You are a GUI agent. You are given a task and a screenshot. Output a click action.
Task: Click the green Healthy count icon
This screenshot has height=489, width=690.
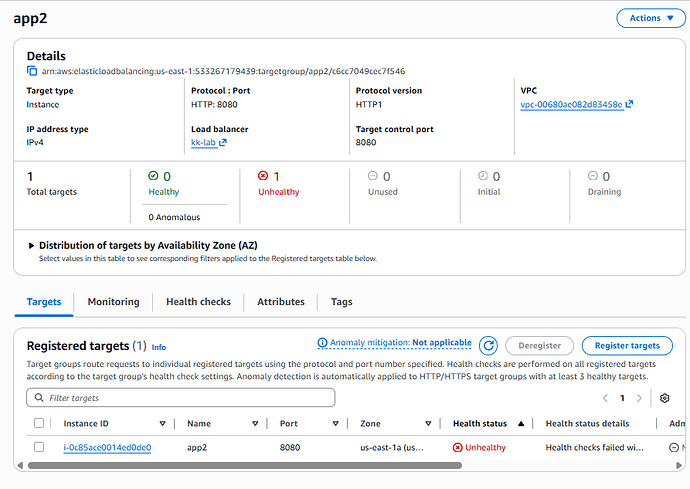(153, 176)
